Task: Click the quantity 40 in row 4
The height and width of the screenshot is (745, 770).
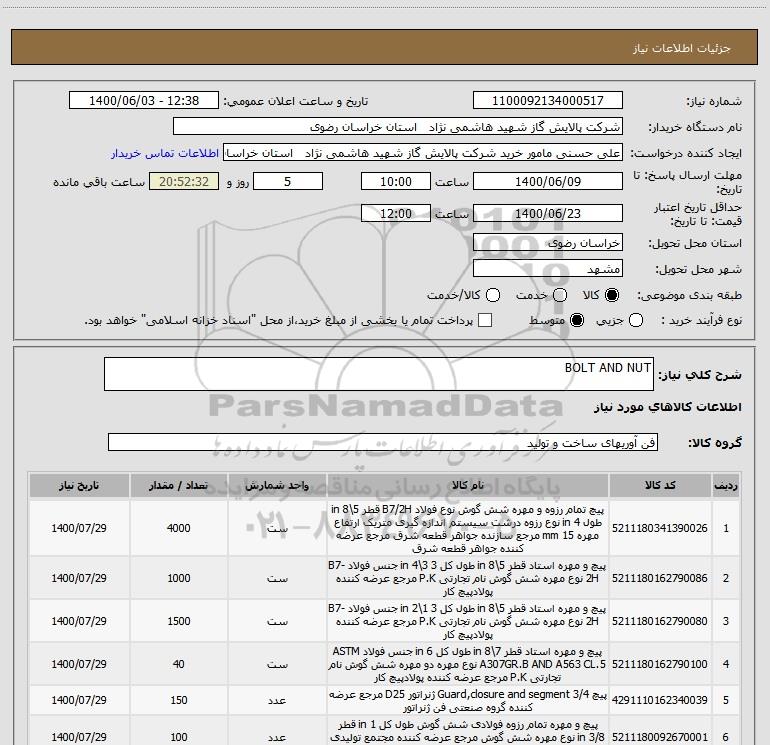Action: pos(178,664)
